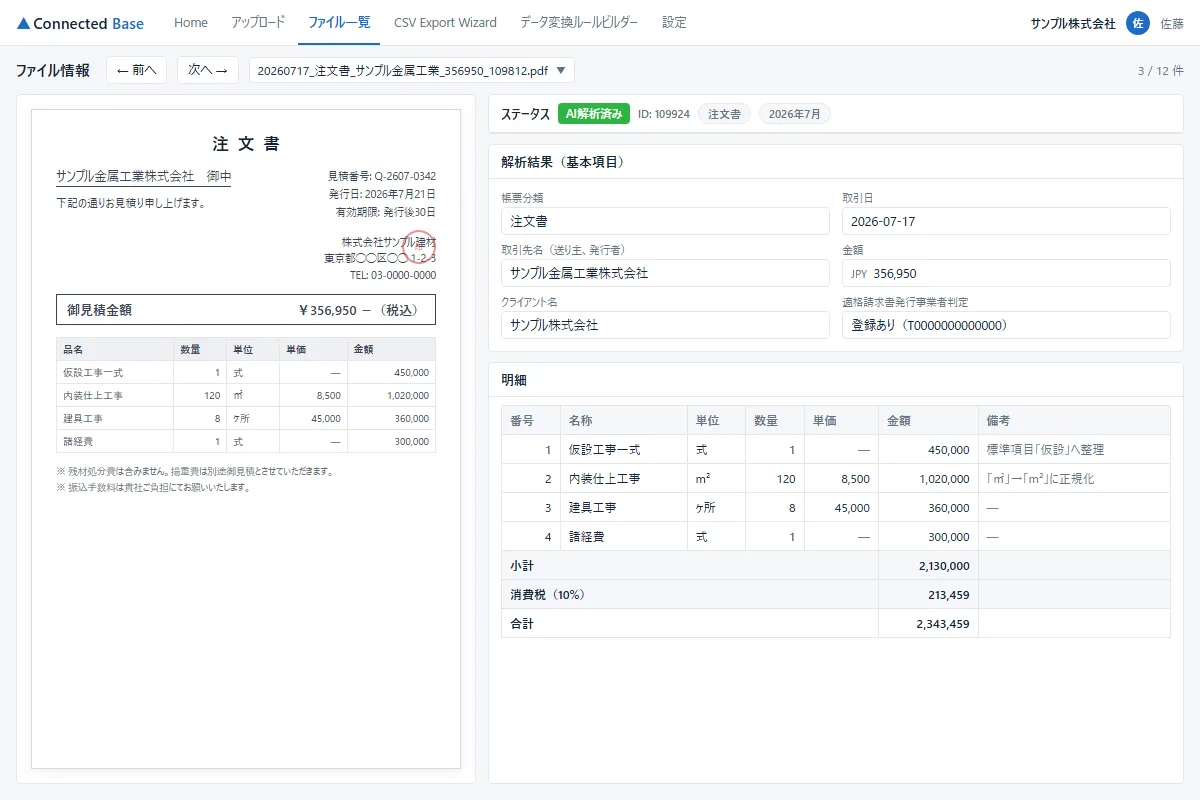Click the 帳票分類 field showing 注文書

tap(665, 221)
